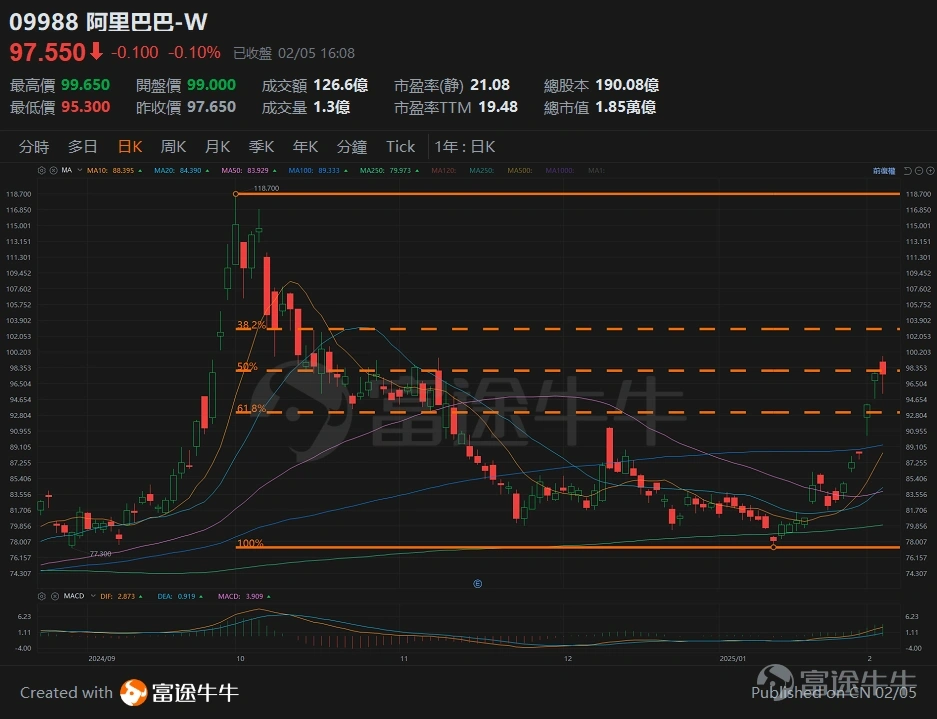This screenshot has height=719, width=937.
Task: Open the 分鐘 chart tab
Action: (352, 146)
